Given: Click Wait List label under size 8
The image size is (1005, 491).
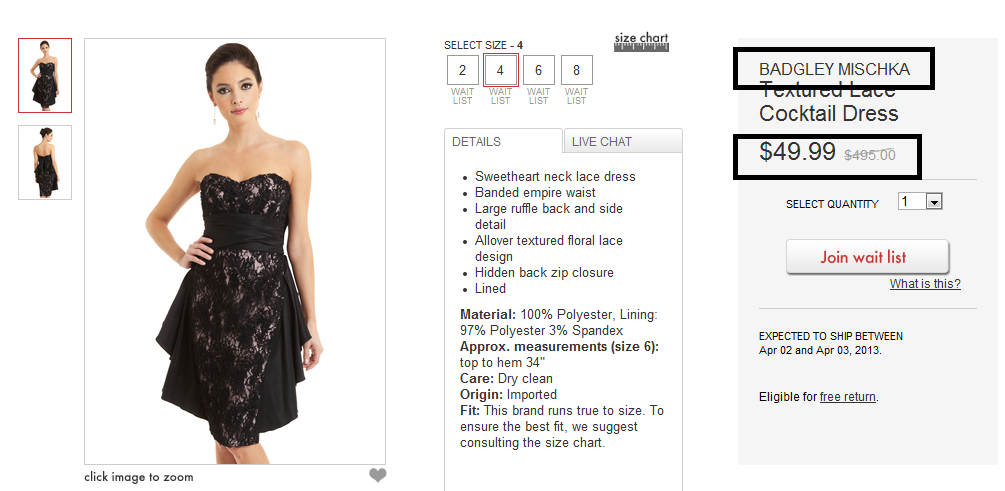Looking at the screenshot, I should [x=577, y=96].
